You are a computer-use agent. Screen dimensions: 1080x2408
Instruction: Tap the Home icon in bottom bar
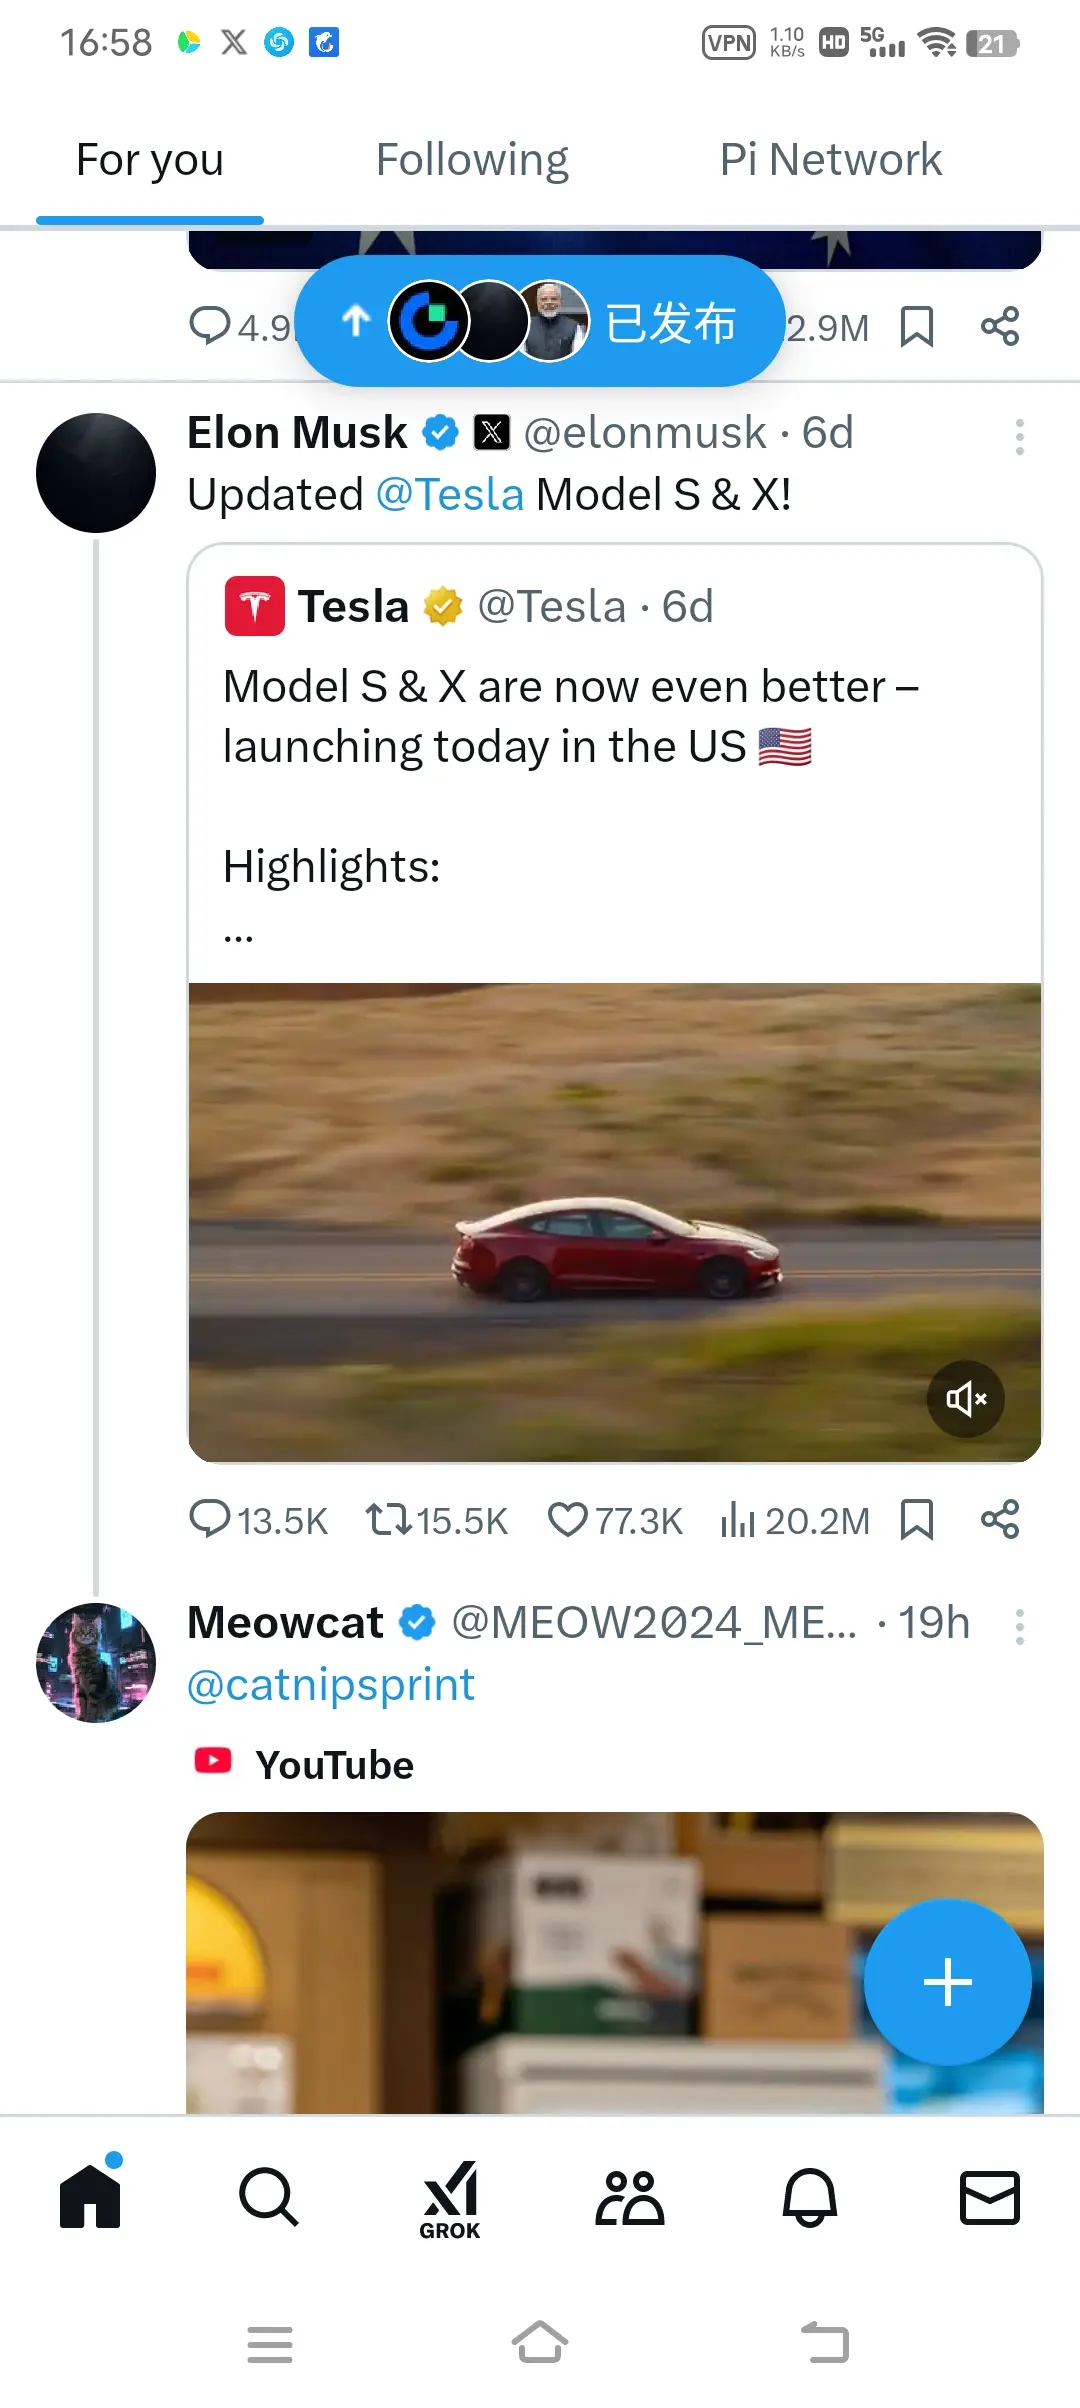90,2195
